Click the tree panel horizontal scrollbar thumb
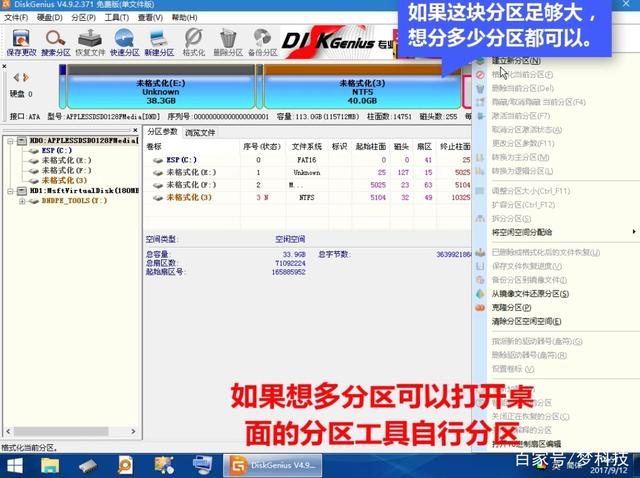 pyautogui.click(x=61, y=431)
